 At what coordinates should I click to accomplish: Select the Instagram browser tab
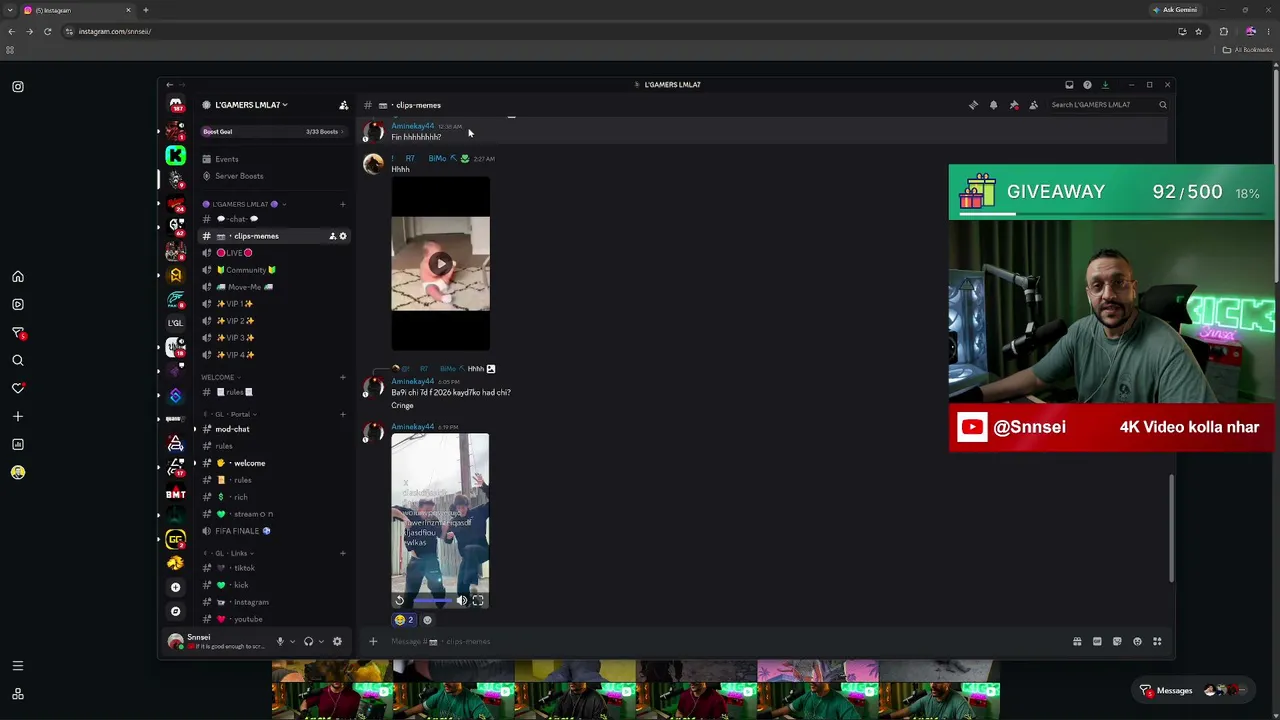click(77, 10)
